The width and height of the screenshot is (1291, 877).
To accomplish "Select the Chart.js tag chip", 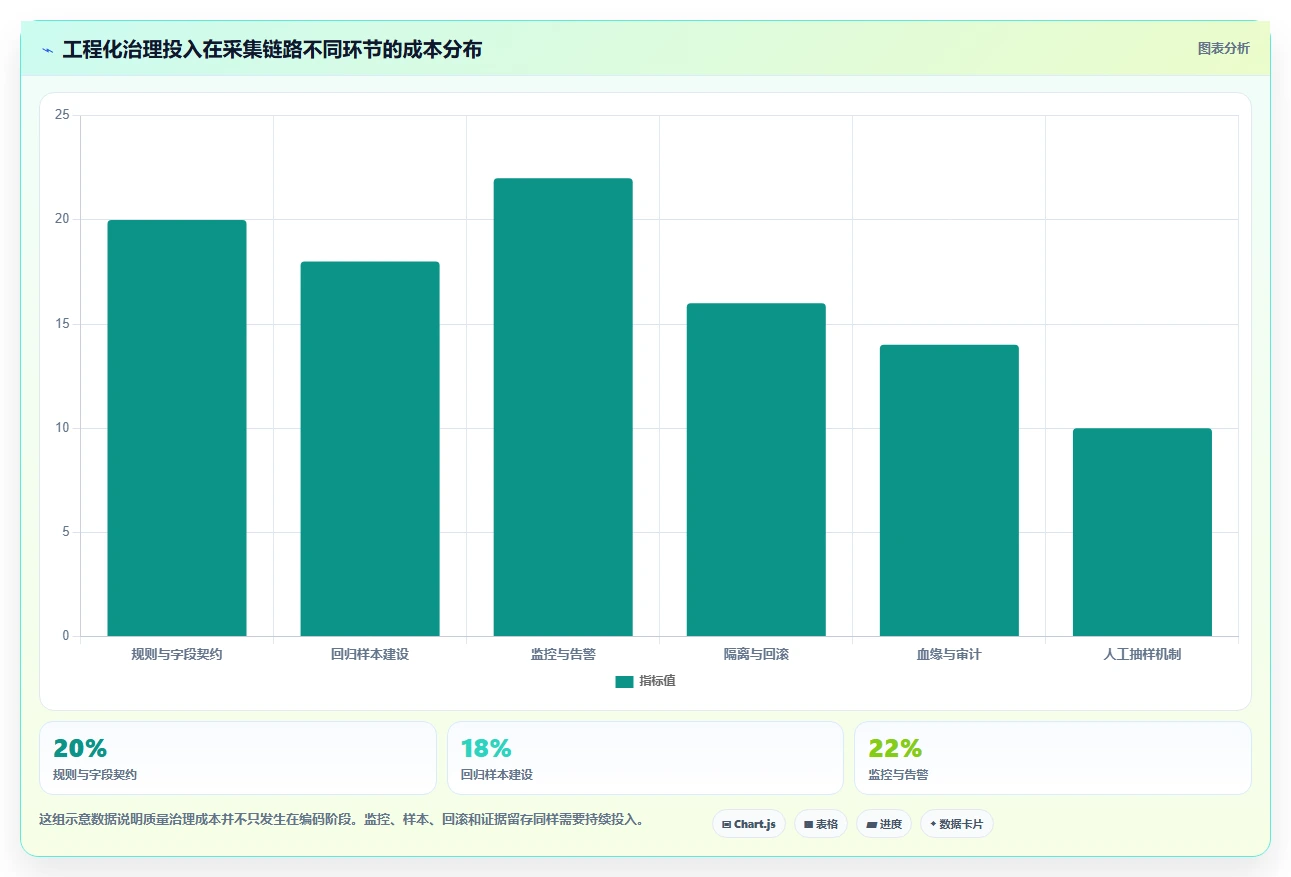I will (750, 824).
